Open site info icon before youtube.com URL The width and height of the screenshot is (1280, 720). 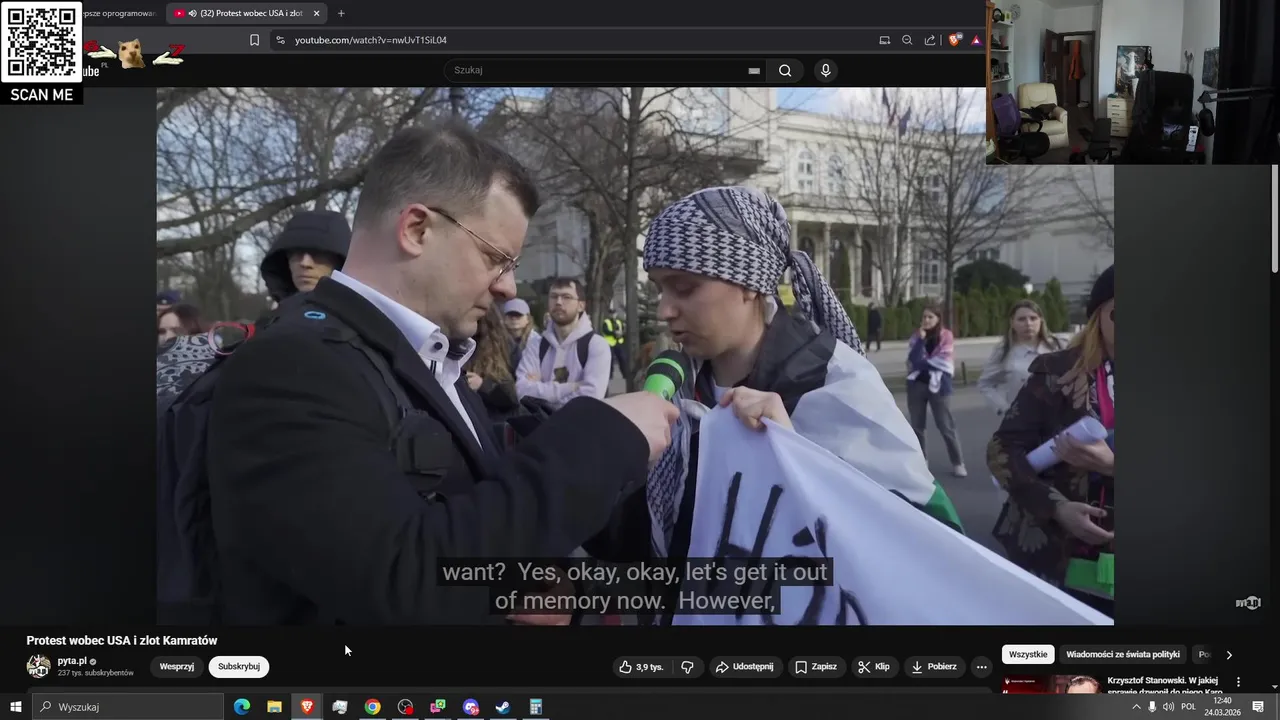pos(280,40)
